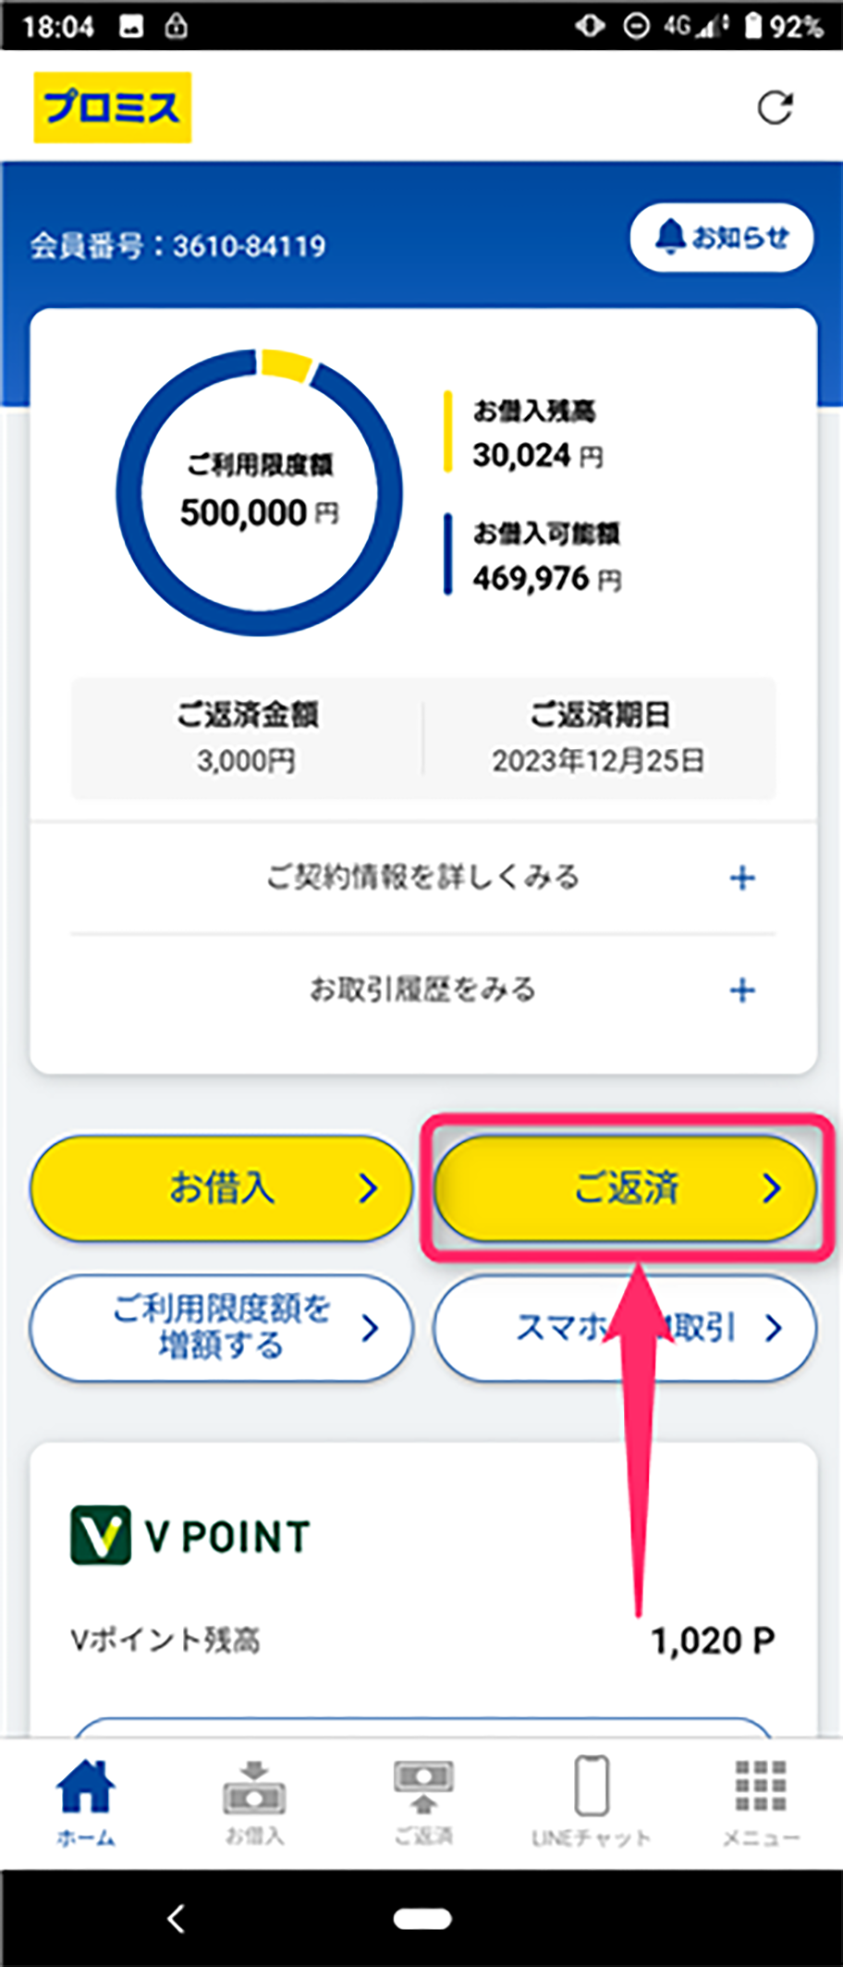Image resolution: width=843 pixels, height=1967 pixels.
Task: Open the スマホATM取引 button
Action: [x=625, y=1328]
